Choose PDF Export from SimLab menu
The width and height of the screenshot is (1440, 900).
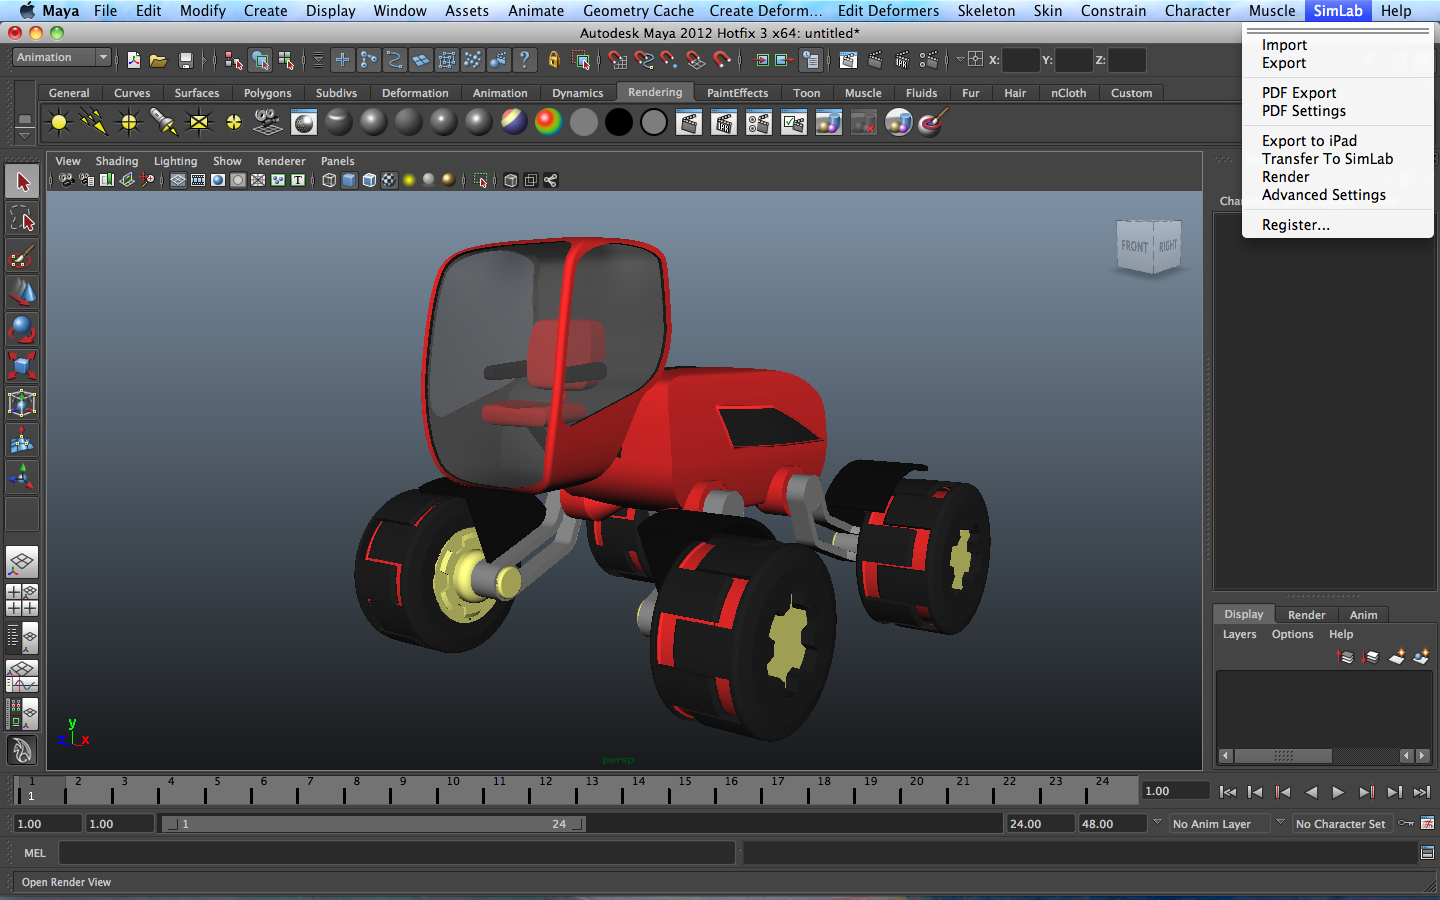[1299, 93]
